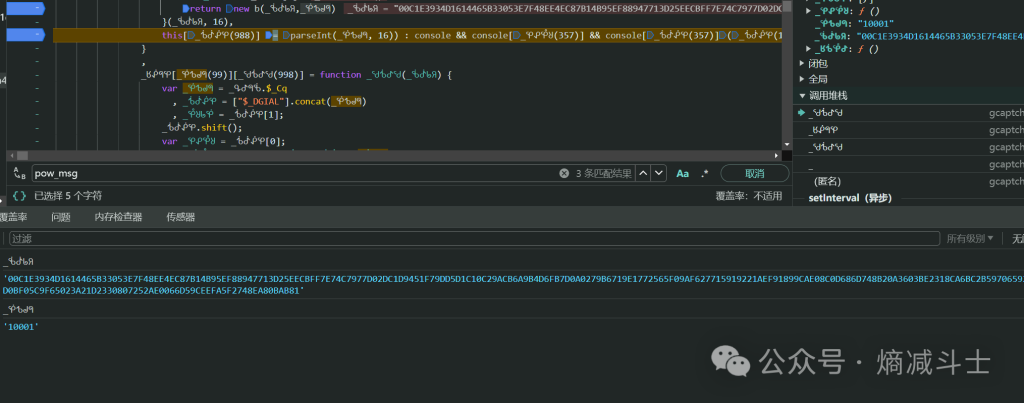
Task: Switch to the 问题 tab
Action: (x=61, y=217)
